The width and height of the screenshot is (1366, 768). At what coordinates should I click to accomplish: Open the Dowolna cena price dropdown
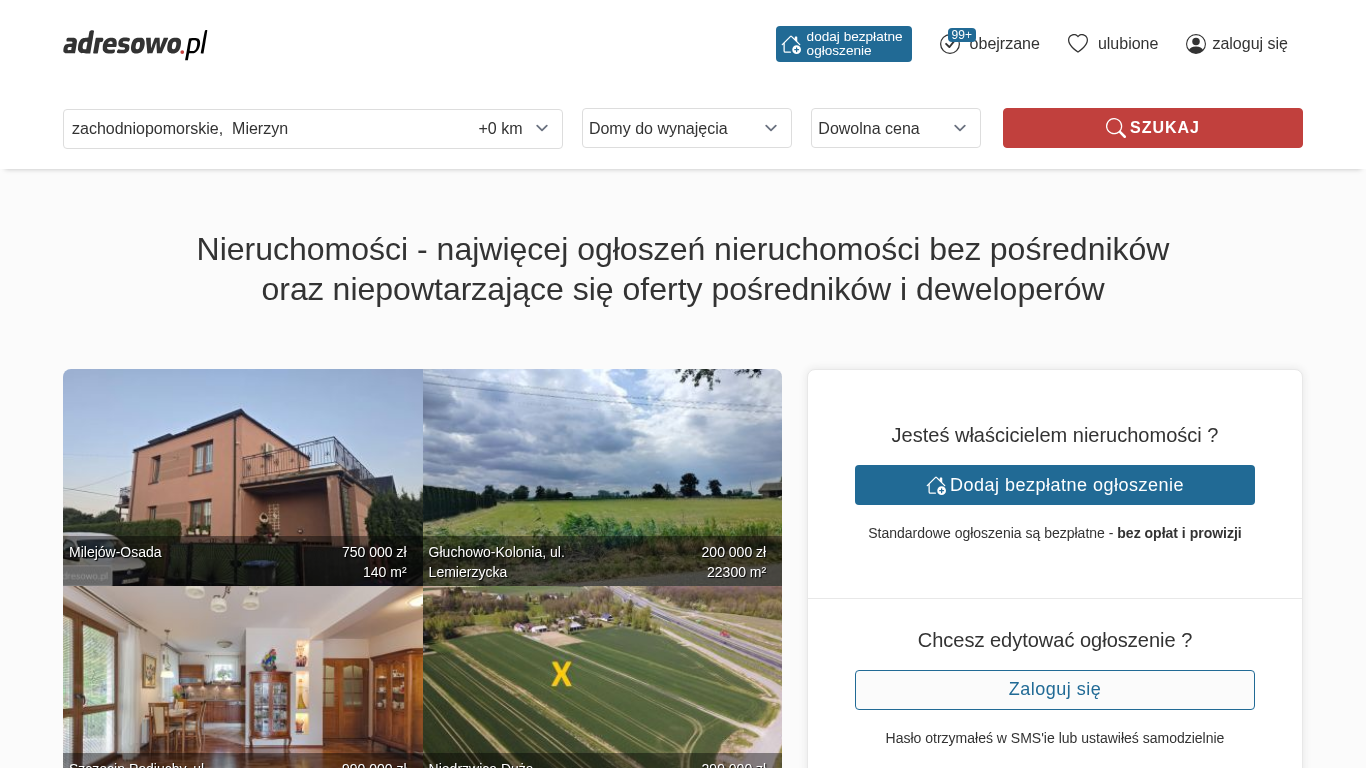895,128
